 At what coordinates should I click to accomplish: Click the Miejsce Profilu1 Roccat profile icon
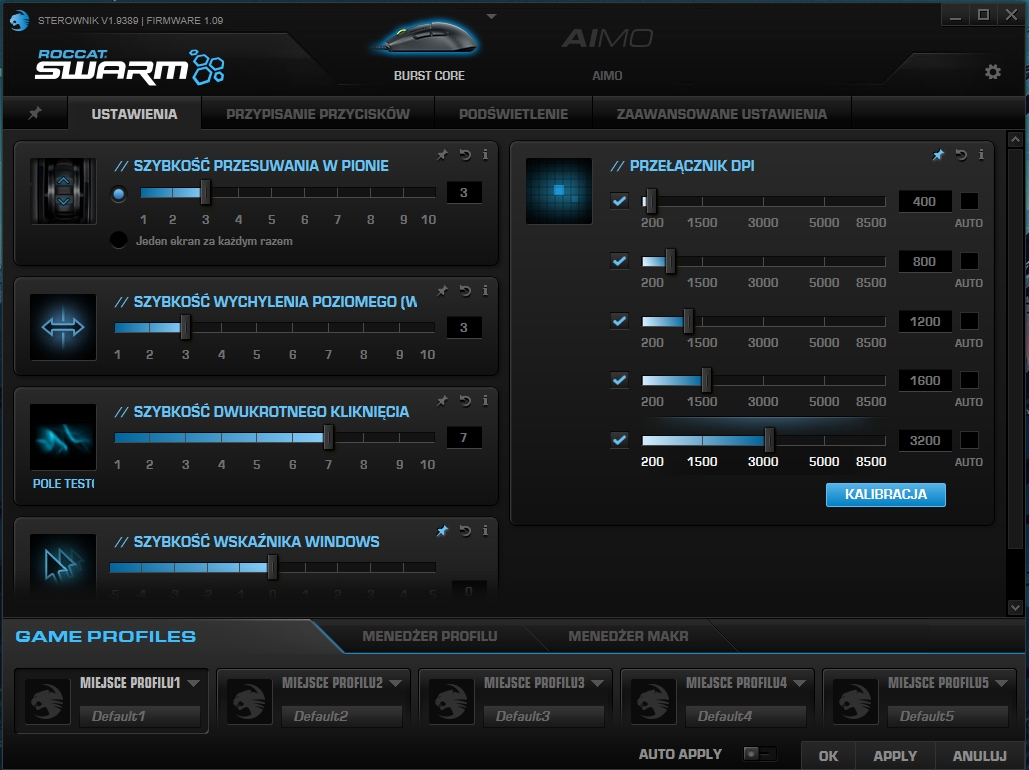(x=47, y=701)
